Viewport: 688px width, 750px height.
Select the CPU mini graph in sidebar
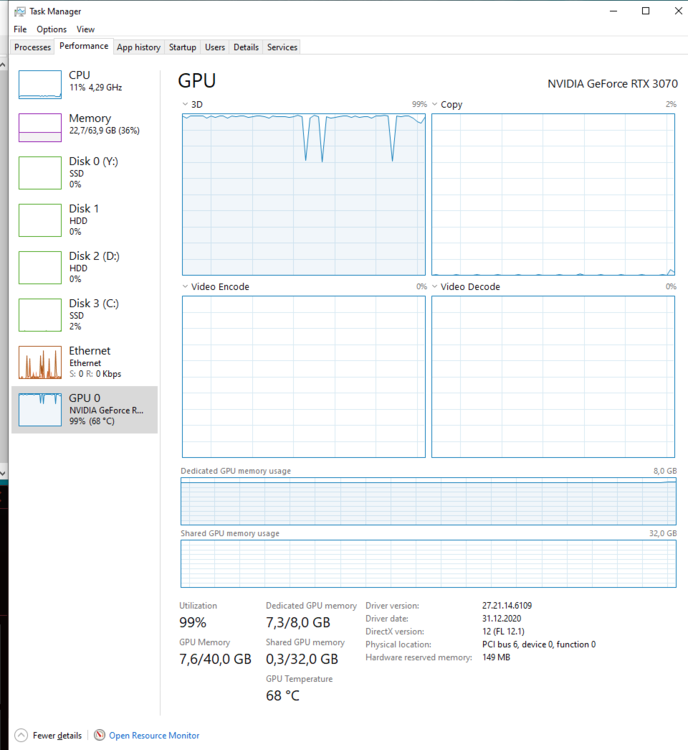coord(40,84)
